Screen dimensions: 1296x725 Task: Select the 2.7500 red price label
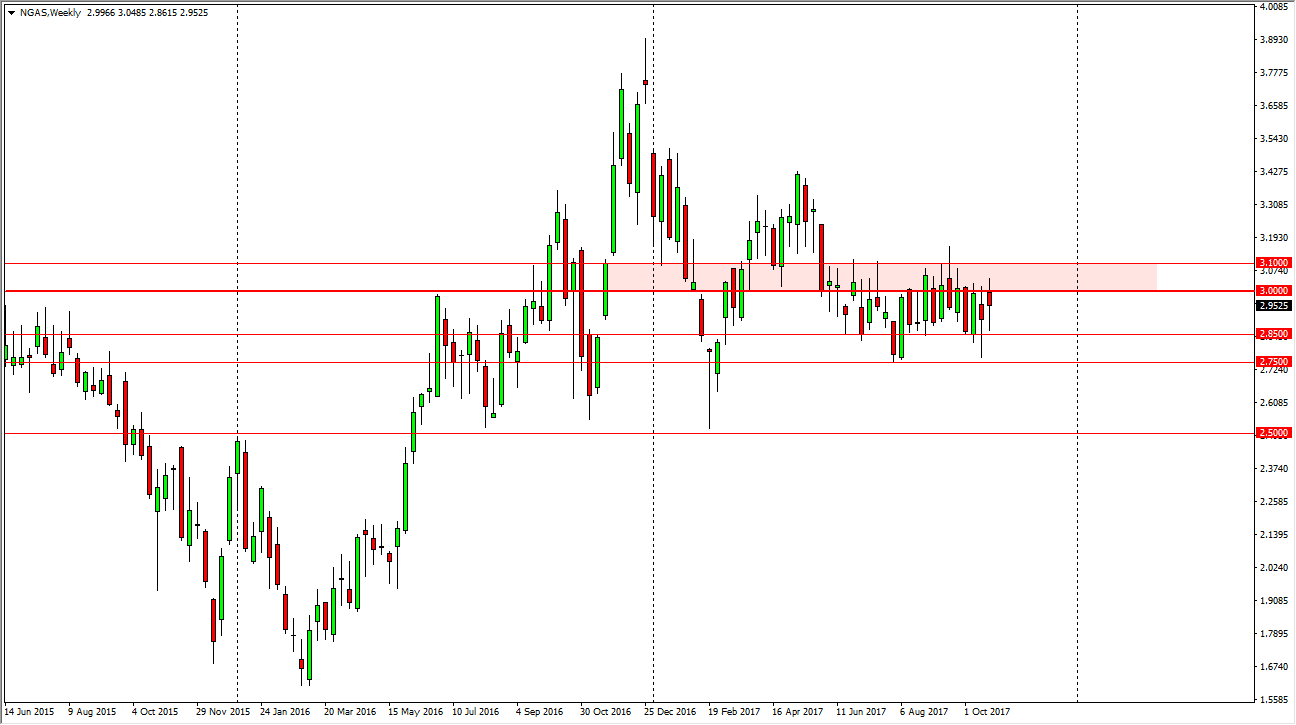click(x=1275, y=362)
